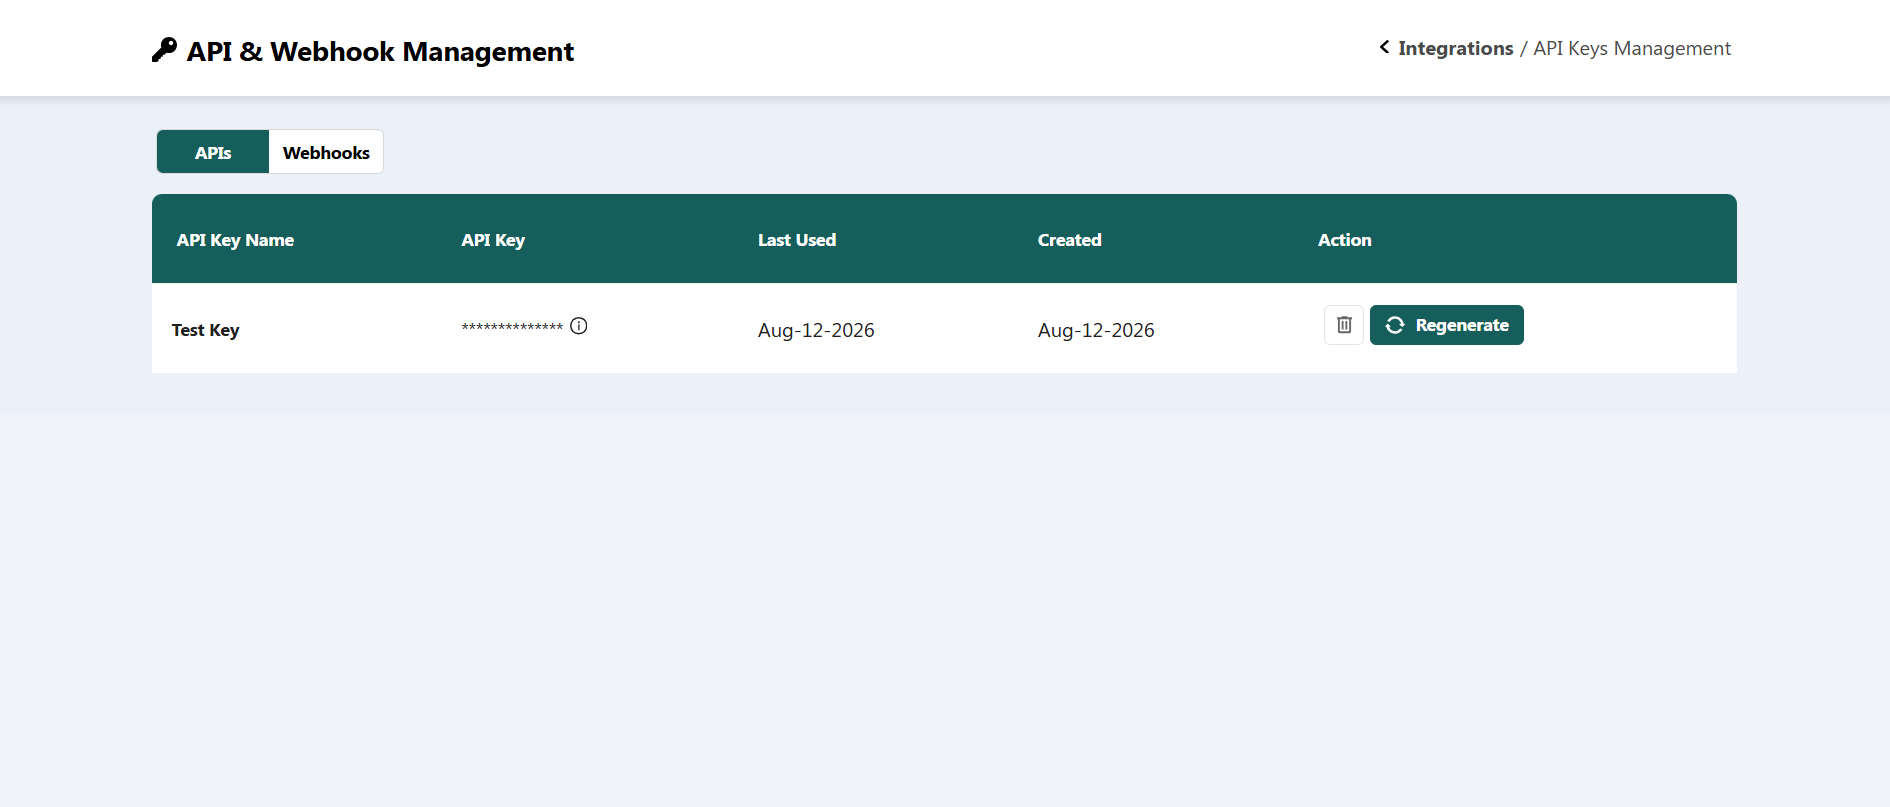Screen dimensions: 1890x807
Task: Click the Last Used date Aug-12-2026
Action: pos(816,330)
